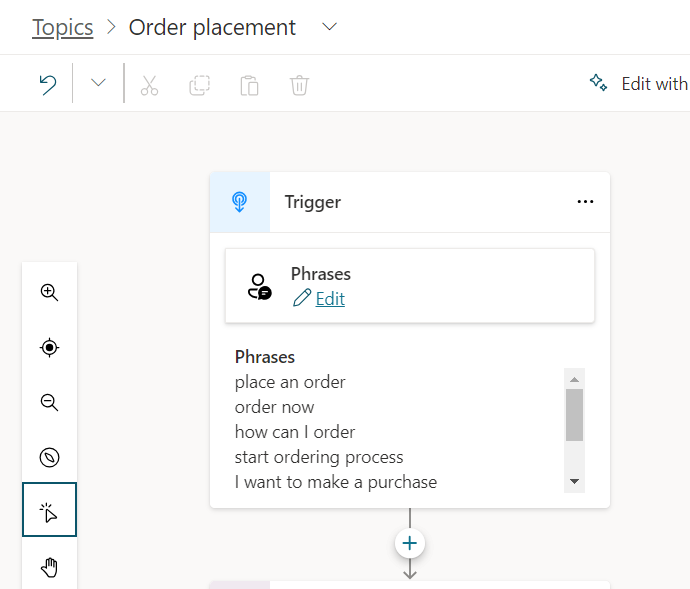Zoom in on the canvas
The height and width of the screenshot is (589, 690).
(x=49, y=292)
